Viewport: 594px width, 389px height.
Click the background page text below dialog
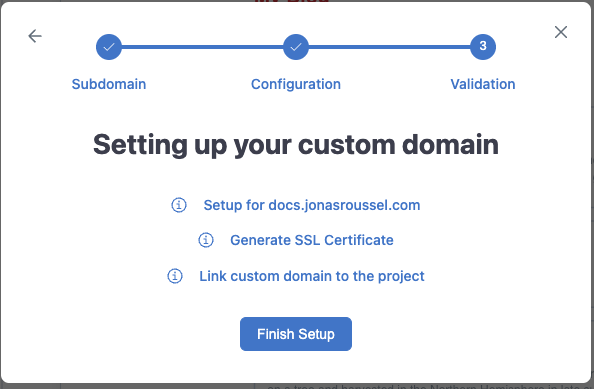pyautogui.click(x=424, y=386)
